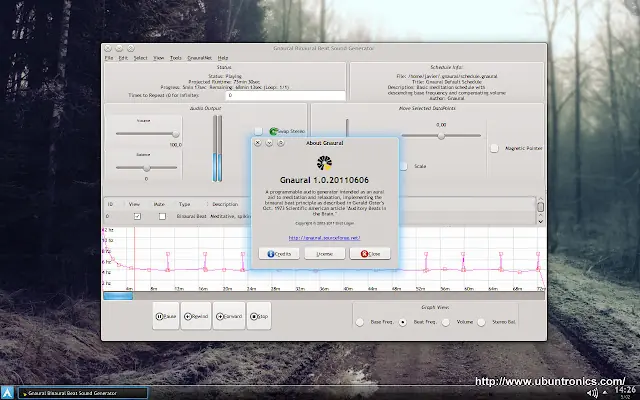Click the system tray volume icon
The width and height of the screenshot is (640, 400).
[x=592, y=393]
